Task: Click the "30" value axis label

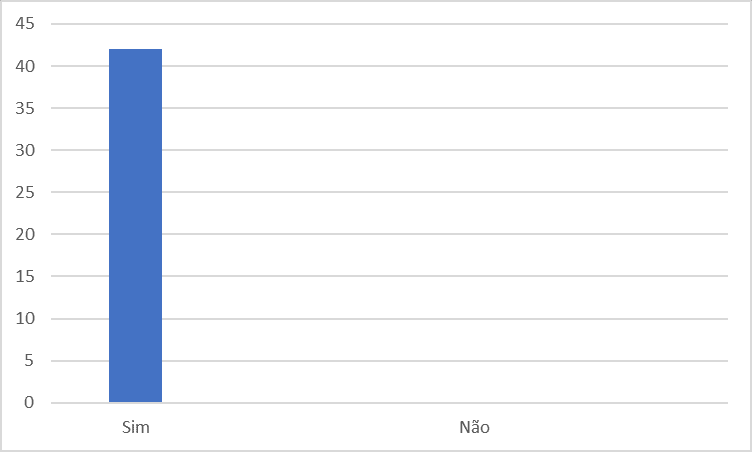Action: tap(25, 150)
